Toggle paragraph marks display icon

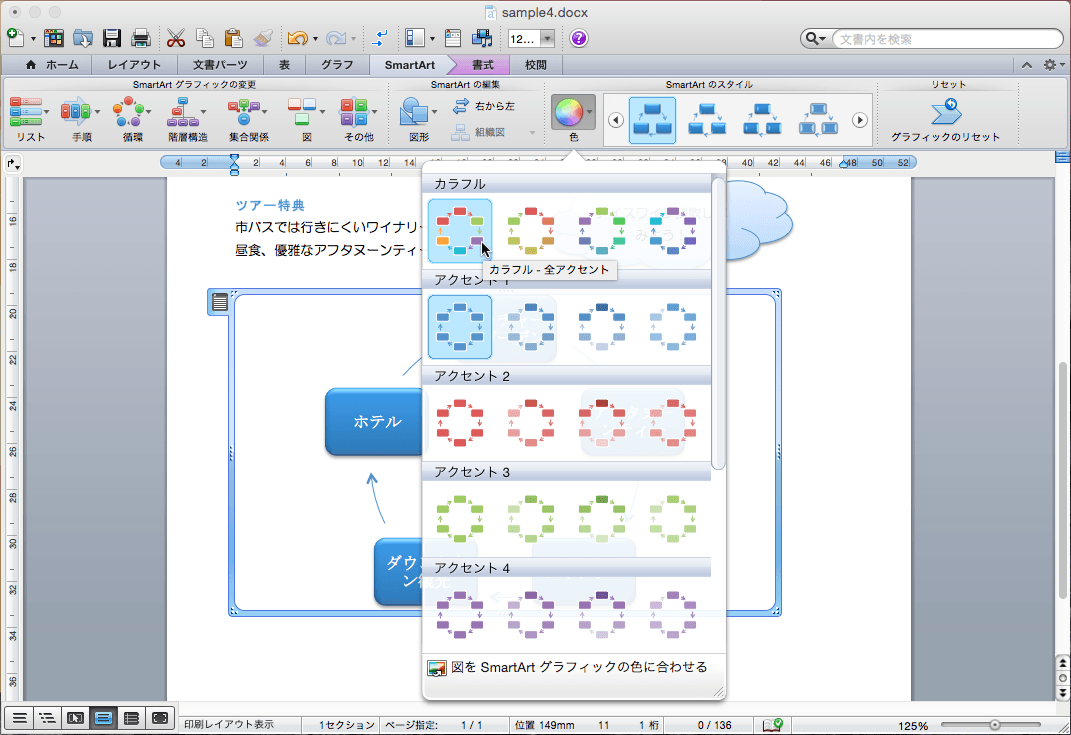click(380, 38)
